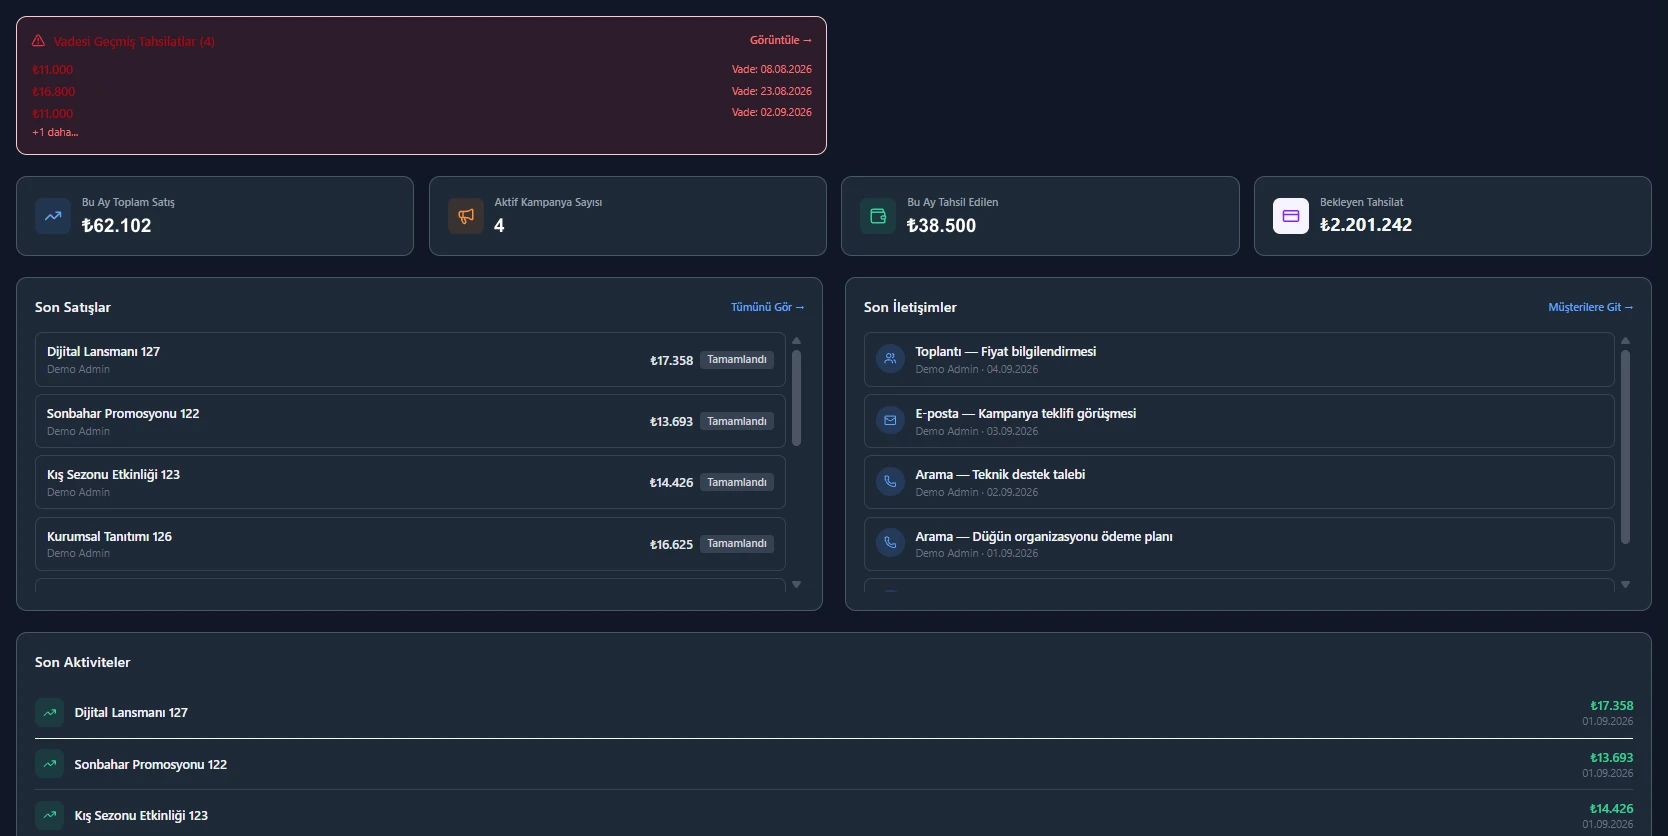Select Arama — Düğün organizasyonu ödeme planı entry

coord(1239,544)
